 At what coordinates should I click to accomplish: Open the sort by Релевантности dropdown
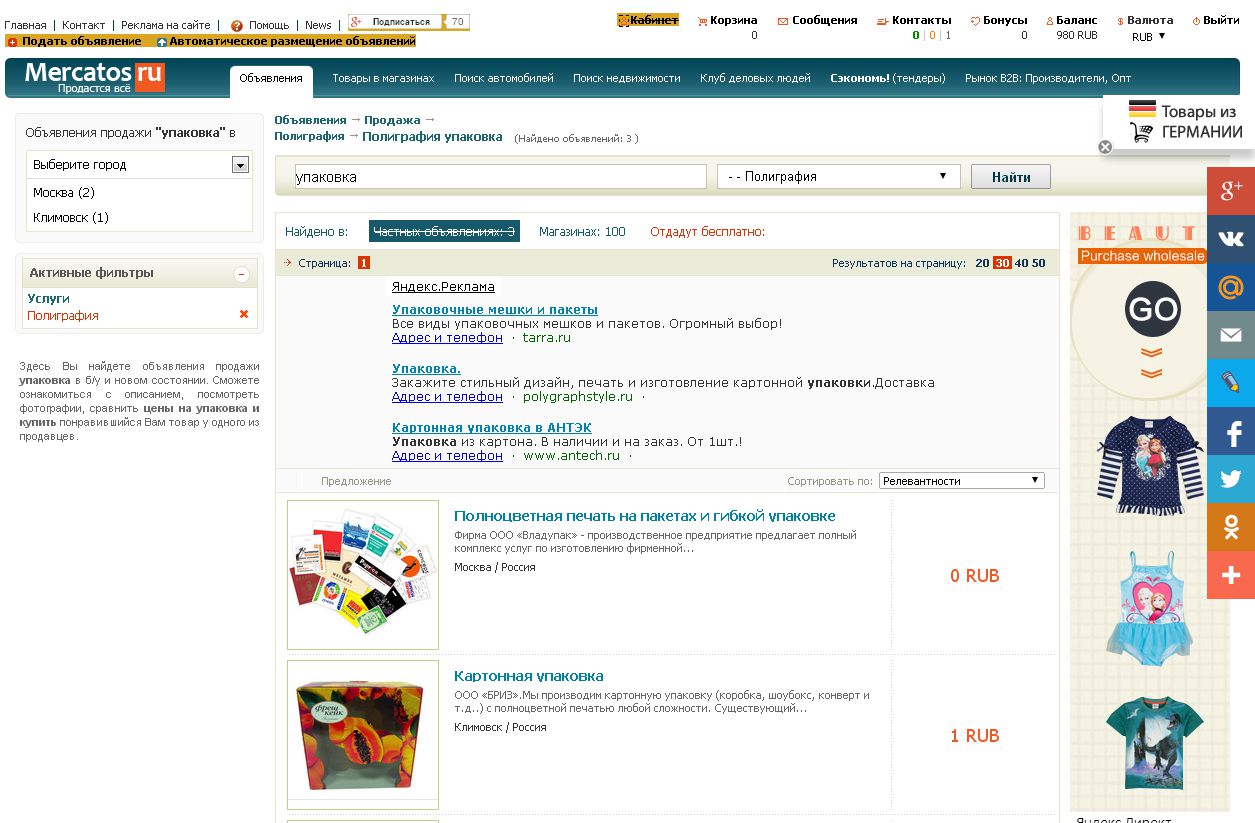point(961,481)
